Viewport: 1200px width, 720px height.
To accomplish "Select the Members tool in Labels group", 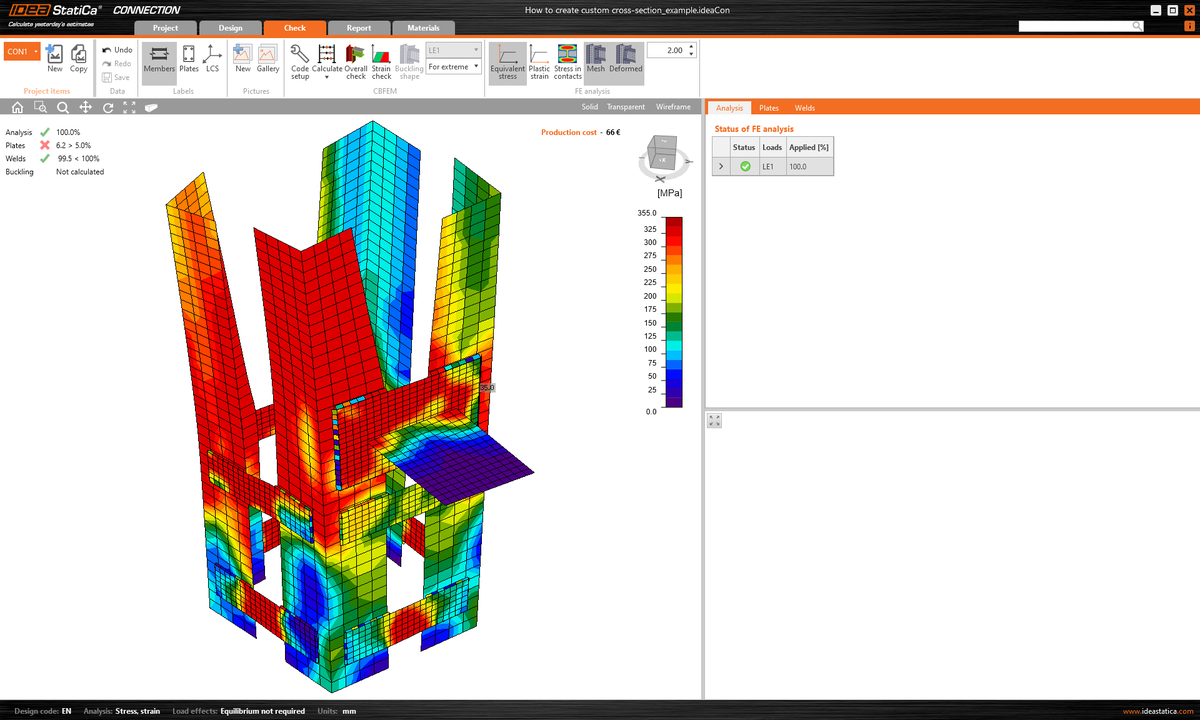I will 159,61.
